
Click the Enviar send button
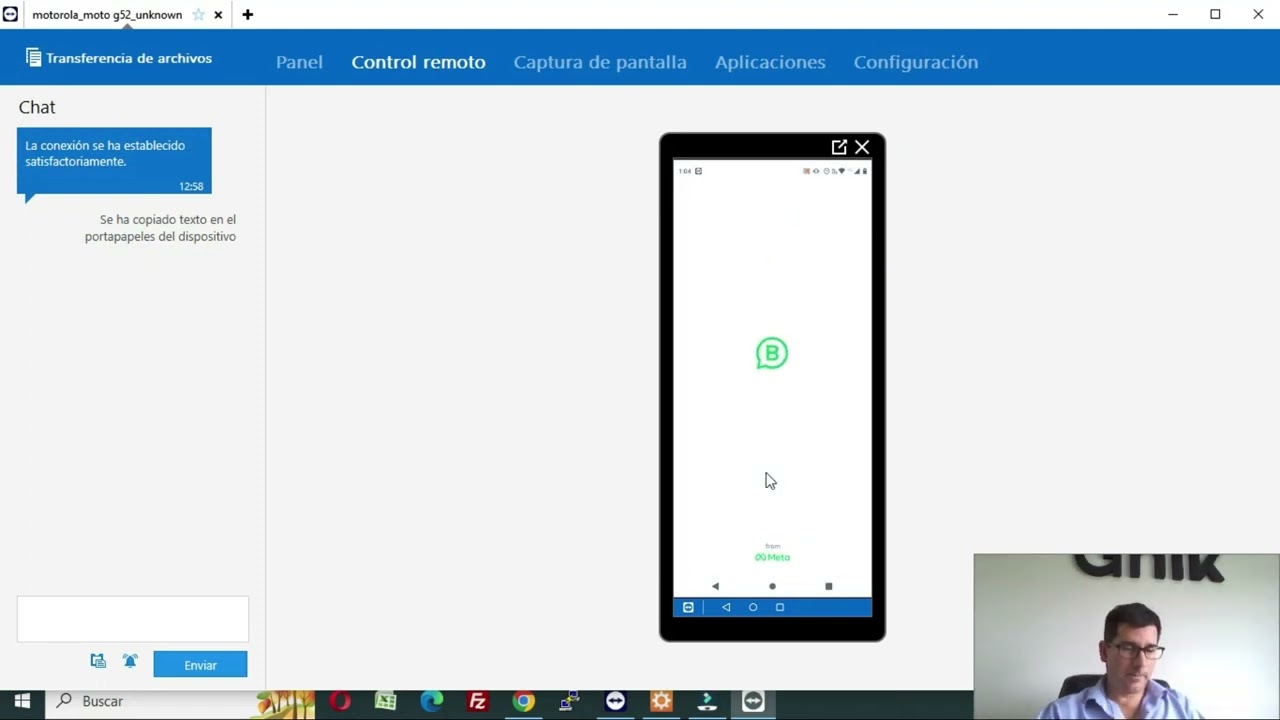click(x=200, y=665)
